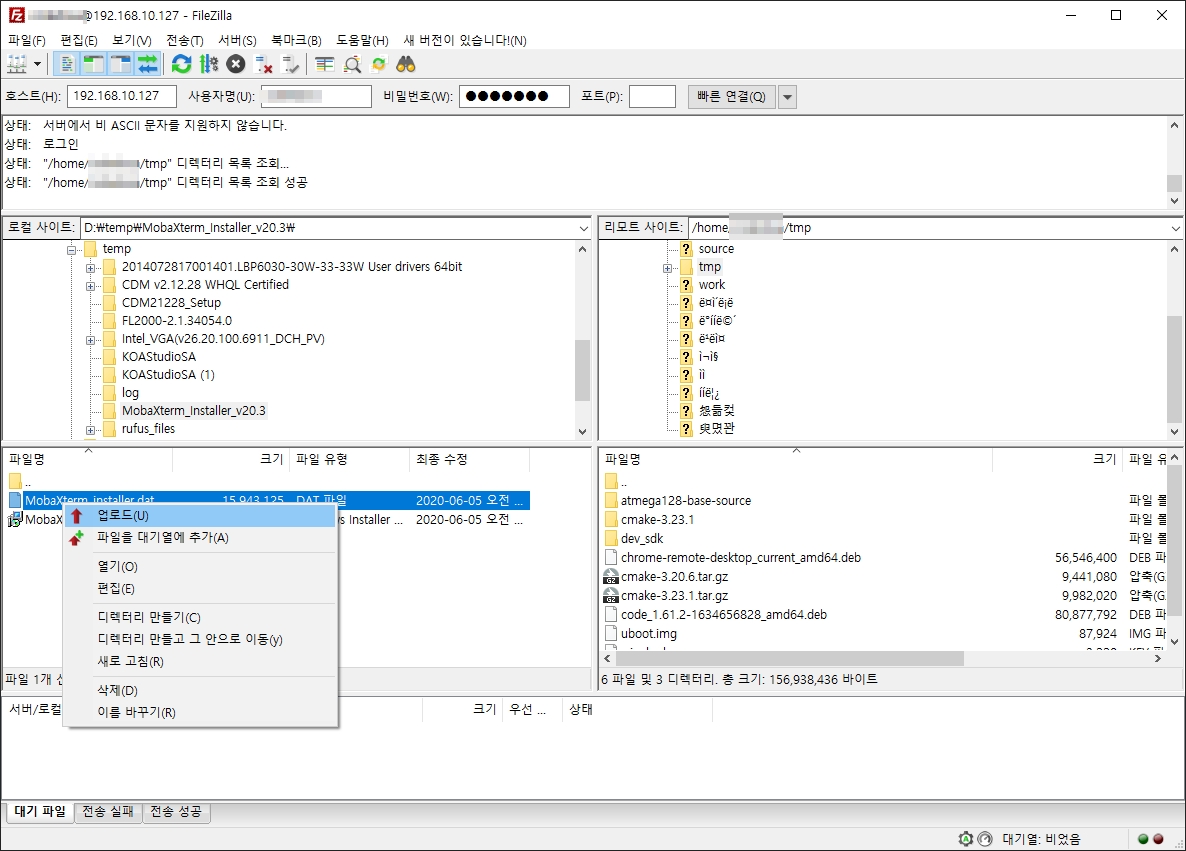Image resolution: width=1186 pixels, height=851 pixels.
Task: Expand the 2014072817001401.LBP6030 drivers folder
Action: click(x=90, y=268)
